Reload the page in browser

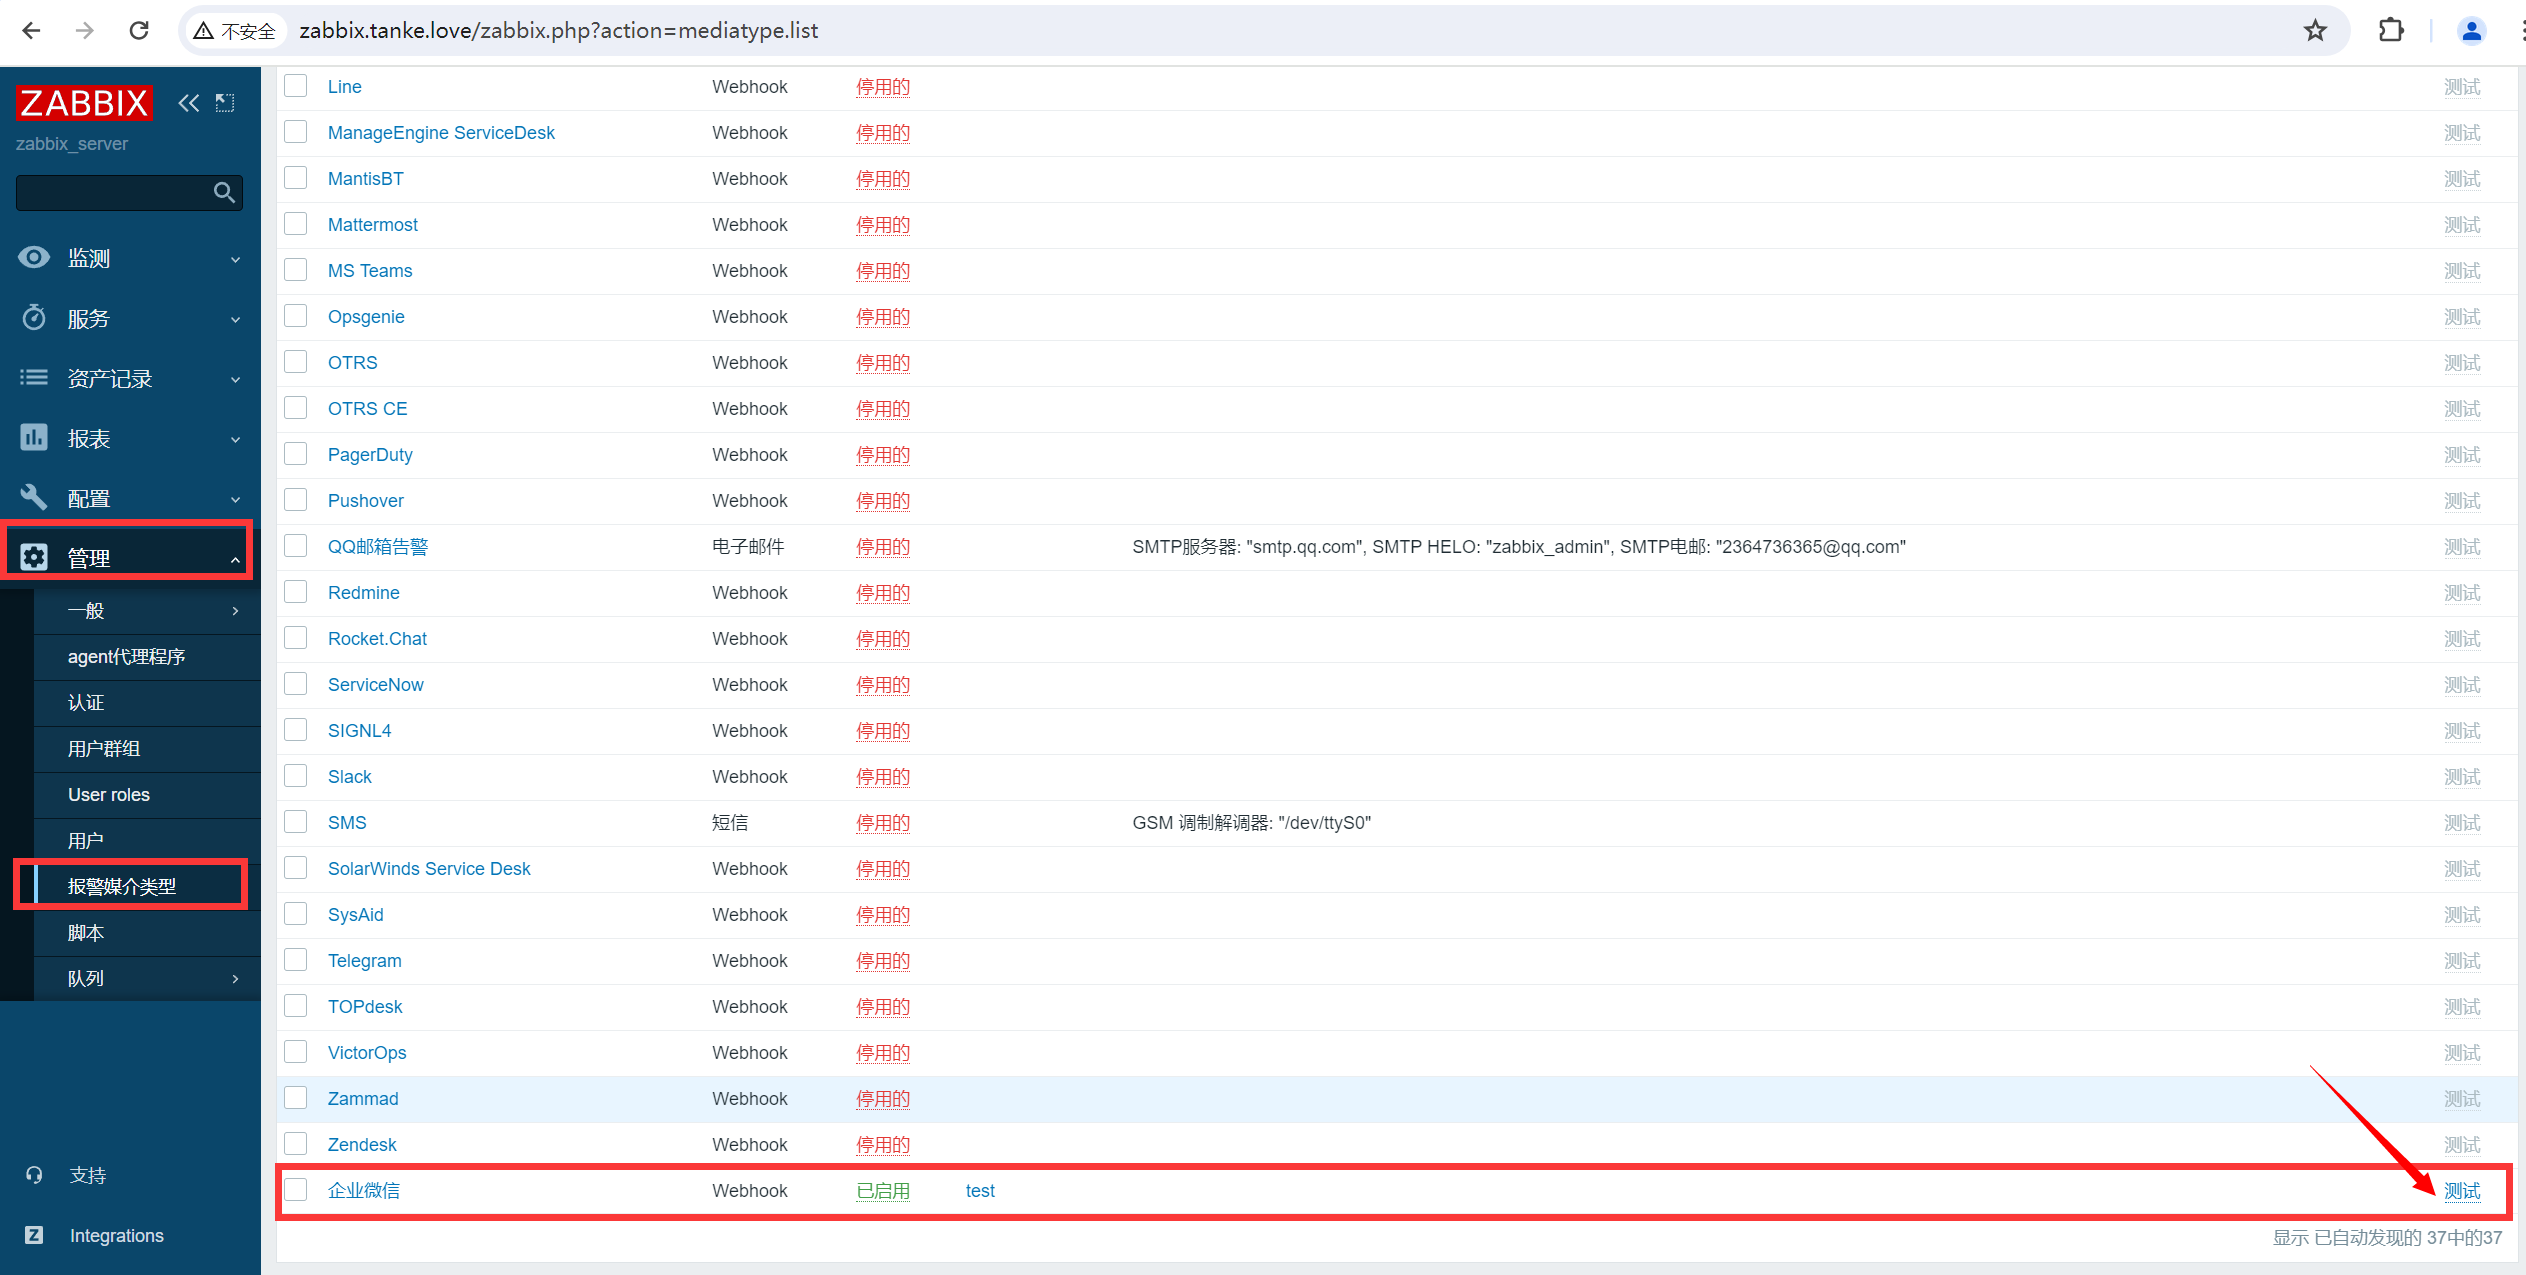(139, 31)
